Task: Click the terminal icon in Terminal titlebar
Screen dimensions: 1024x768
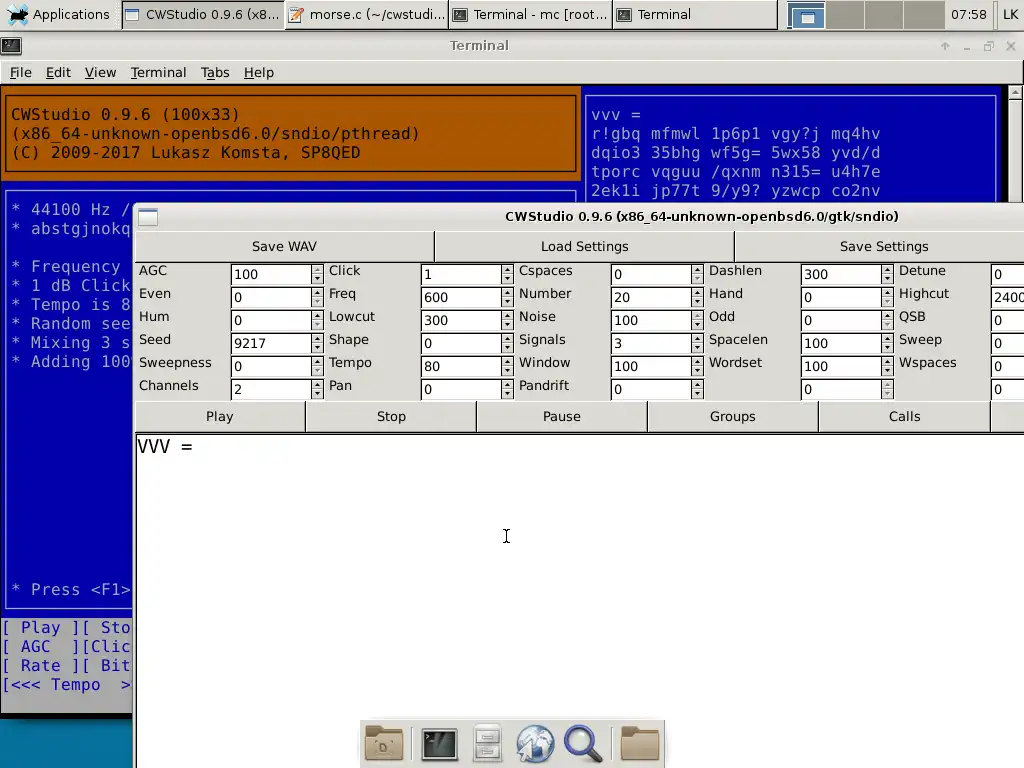Action: pyautogui.click(x=11, y=46)
